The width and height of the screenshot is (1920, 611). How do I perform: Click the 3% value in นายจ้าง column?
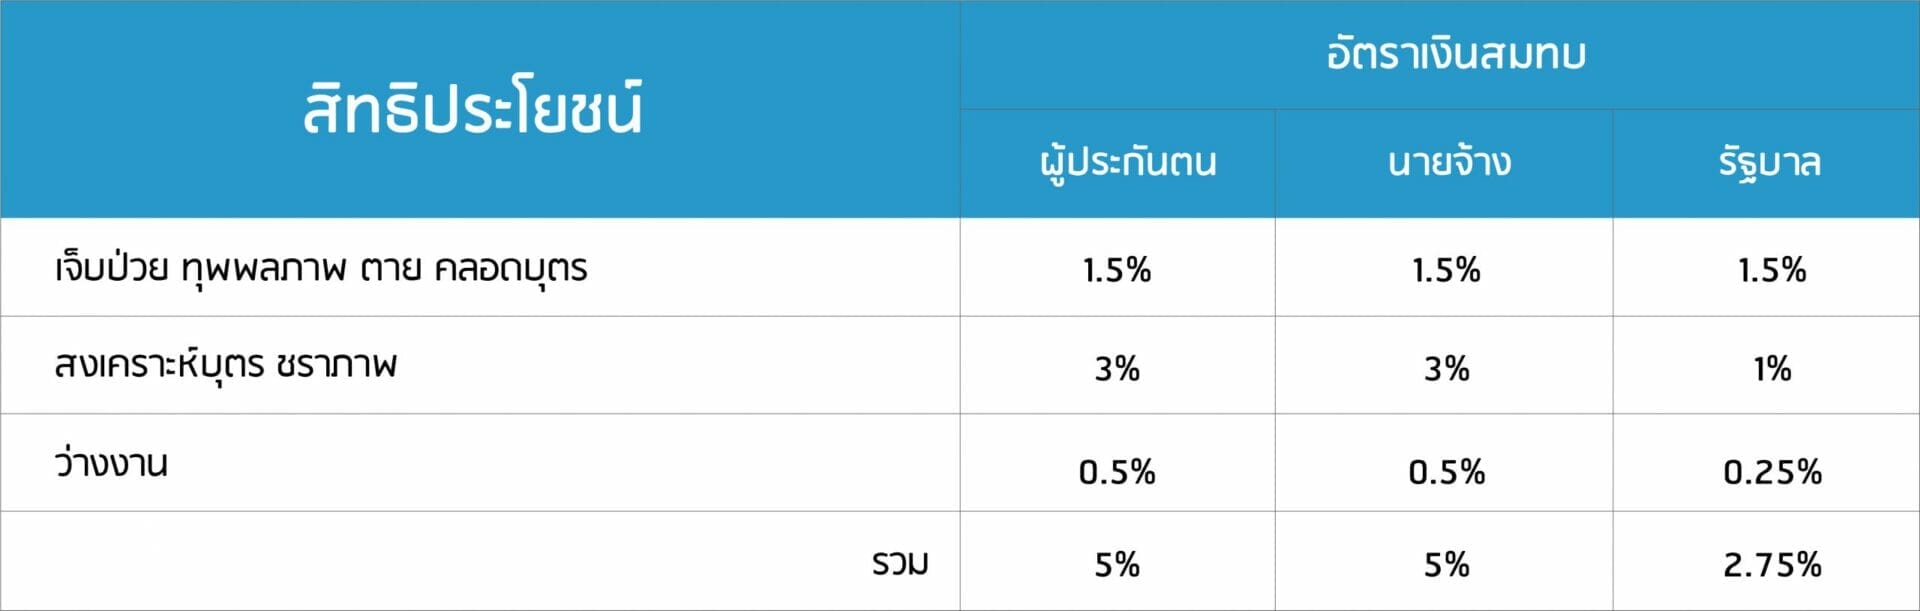tap(1446, 369)
